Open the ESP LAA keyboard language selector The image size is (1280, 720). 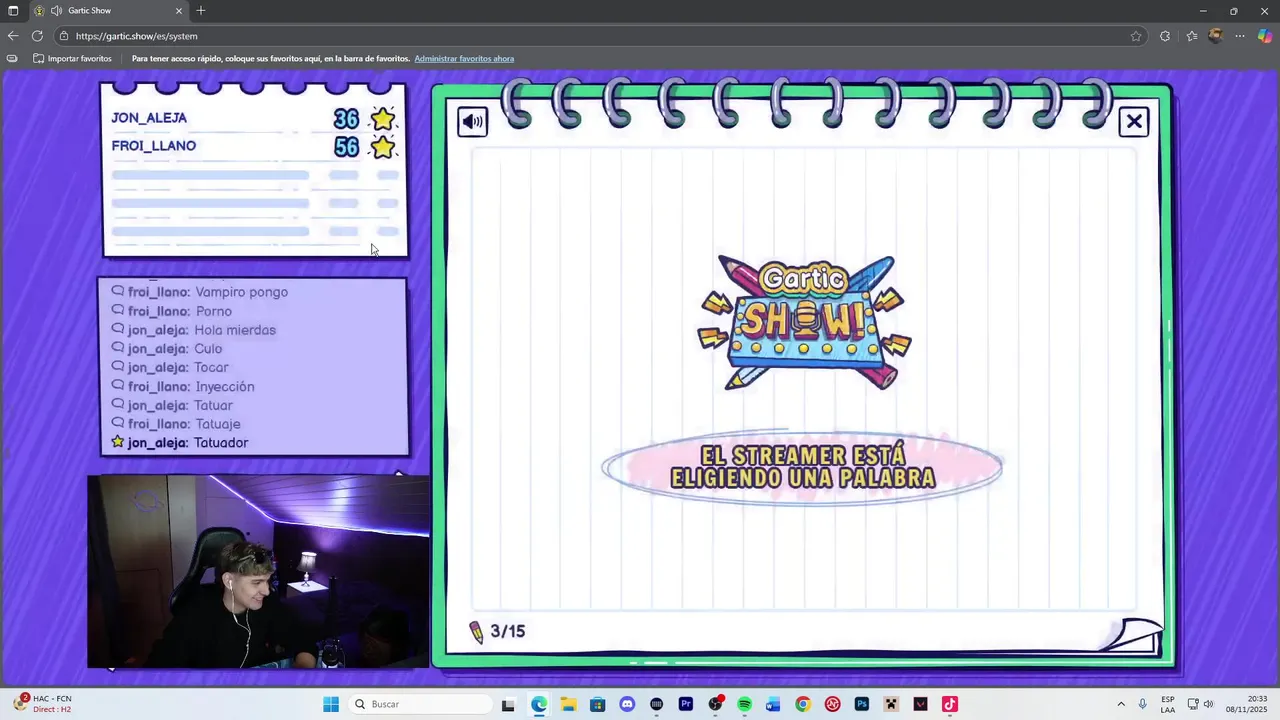point(1168,704)
